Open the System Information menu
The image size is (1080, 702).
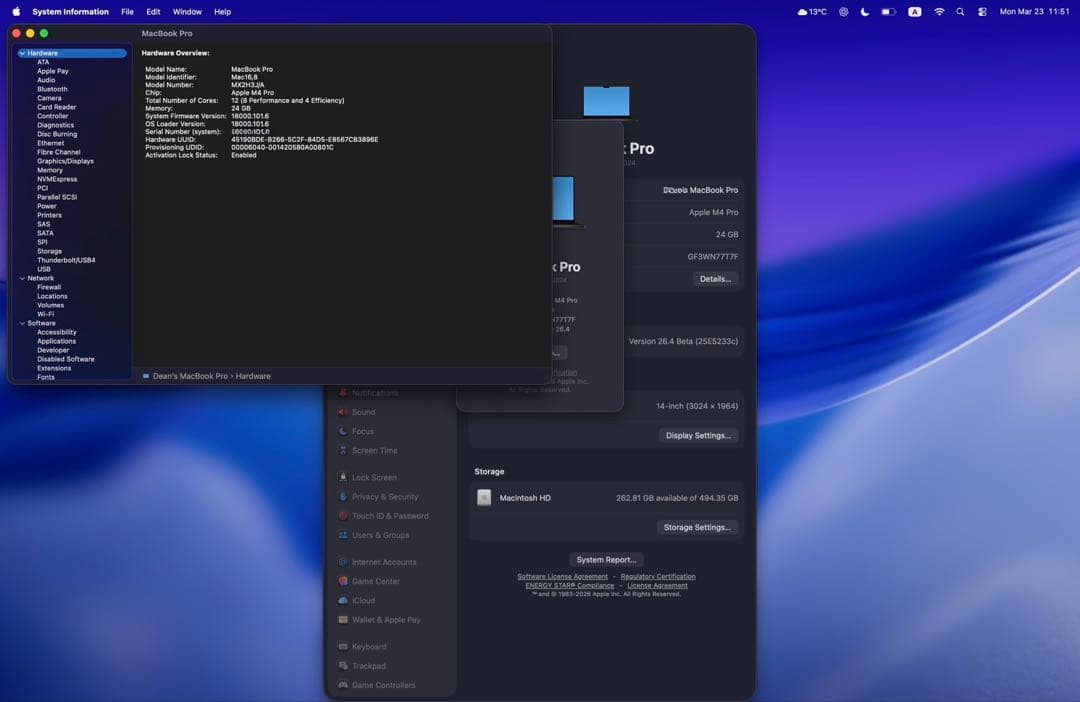click(70, 12)
